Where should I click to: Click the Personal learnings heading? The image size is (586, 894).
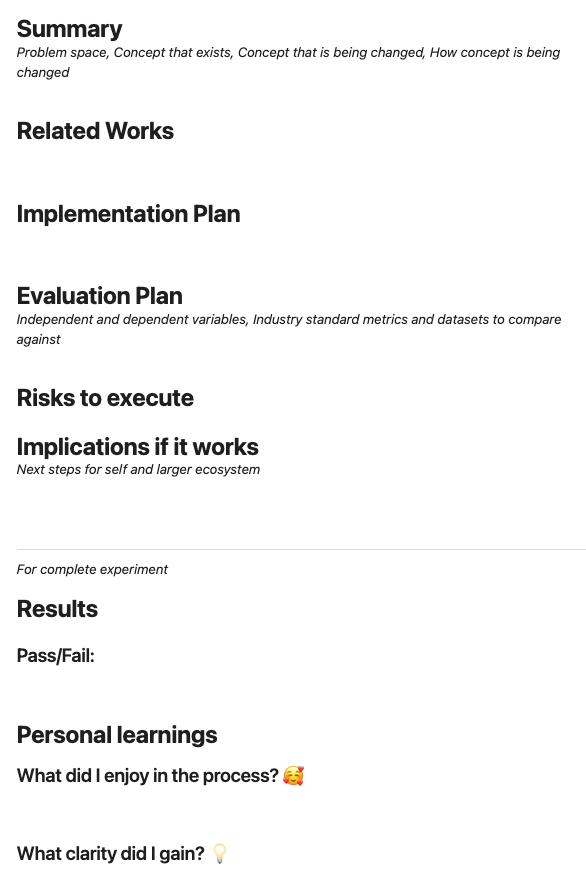117,734
